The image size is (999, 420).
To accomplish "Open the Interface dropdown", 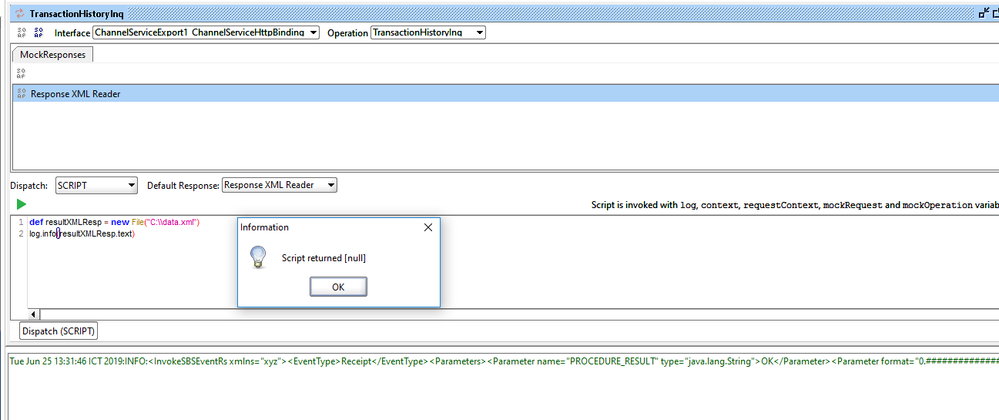I will pyautogui.click(x=206, y=33).
